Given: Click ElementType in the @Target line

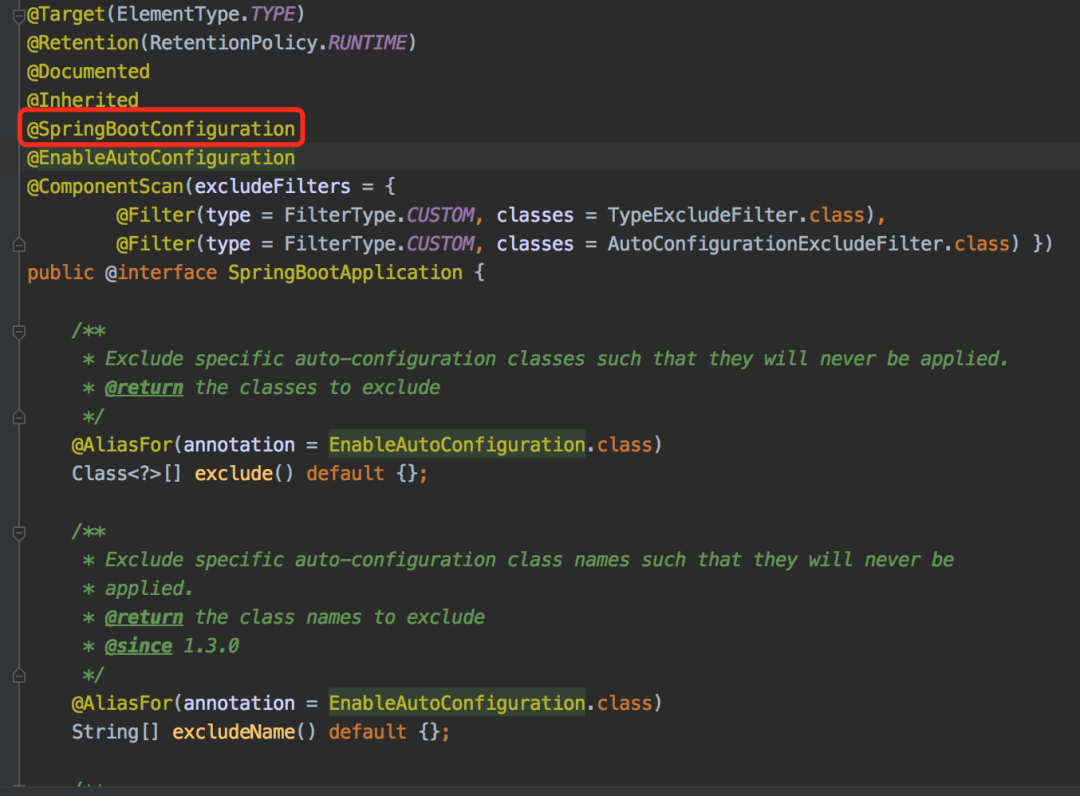Looking at the screenshot, I should pyautogui.click(x=178, y=14).
